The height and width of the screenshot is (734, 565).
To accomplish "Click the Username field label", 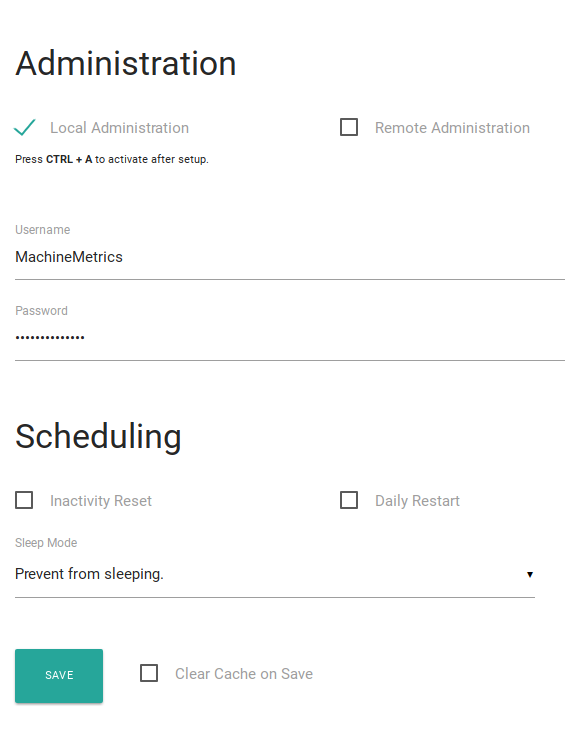I will pos(43,230).
